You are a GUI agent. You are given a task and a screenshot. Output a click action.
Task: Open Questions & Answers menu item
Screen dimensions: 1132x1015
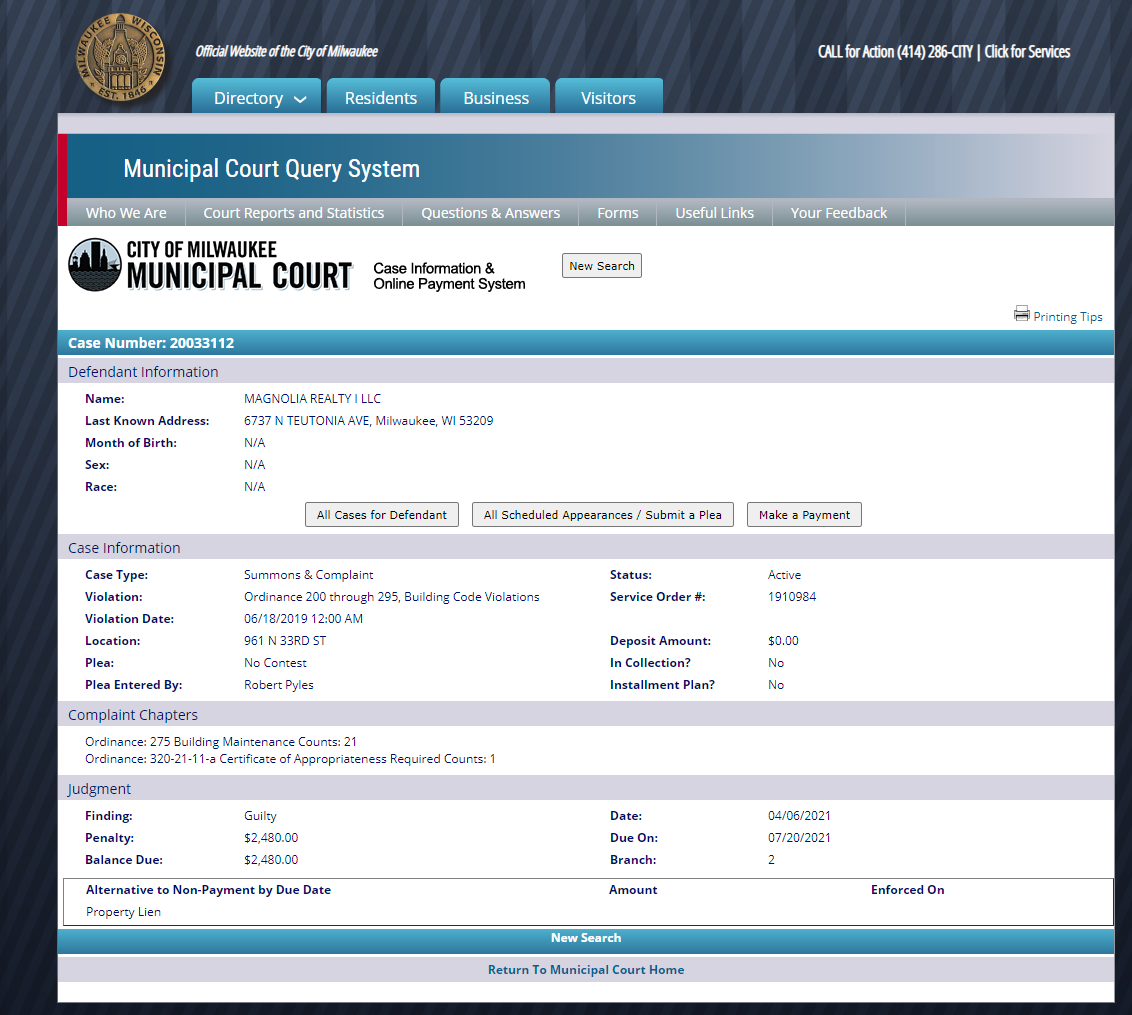[490, 213]
